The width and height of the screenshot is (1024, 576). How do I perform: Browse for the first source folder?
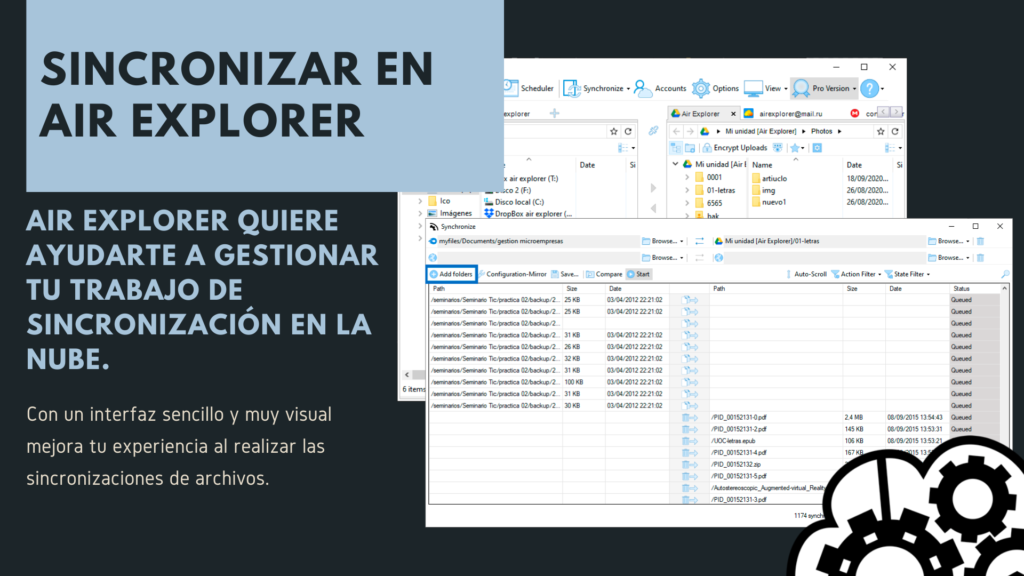pyautogui.click(x=662, y=241)
